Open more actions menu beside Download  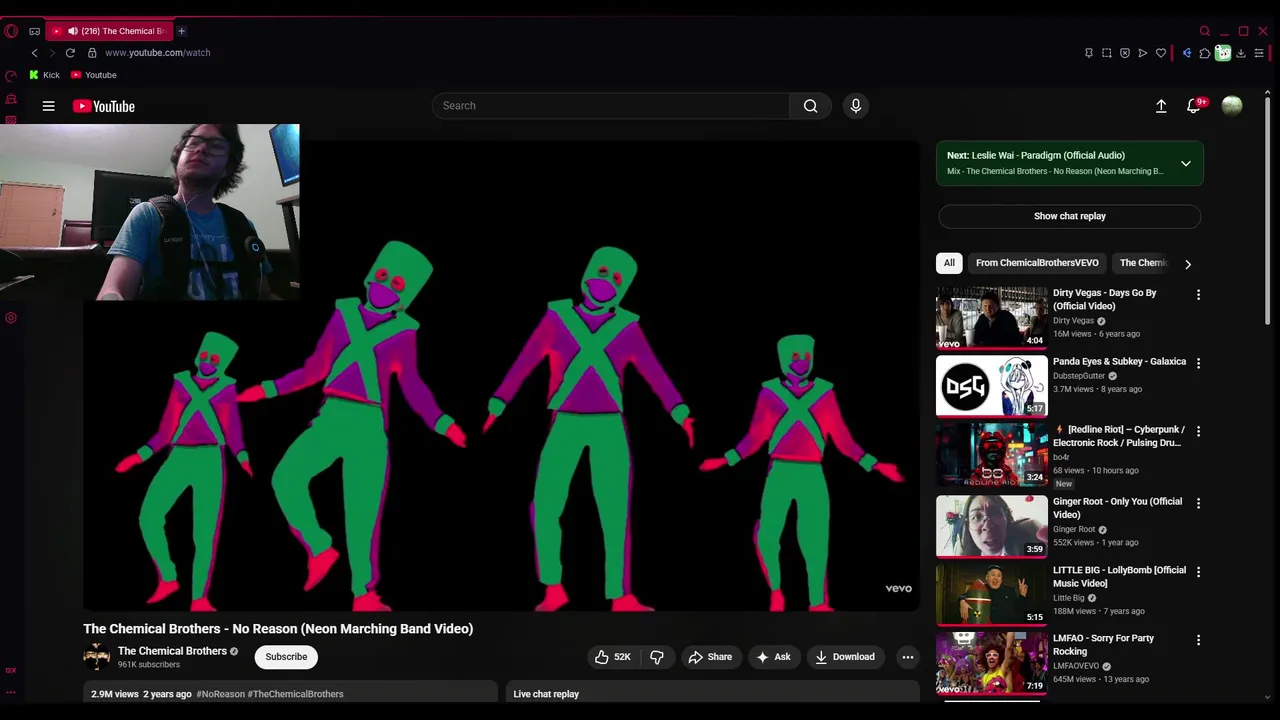pyautogui.click(x=907, y=657)
